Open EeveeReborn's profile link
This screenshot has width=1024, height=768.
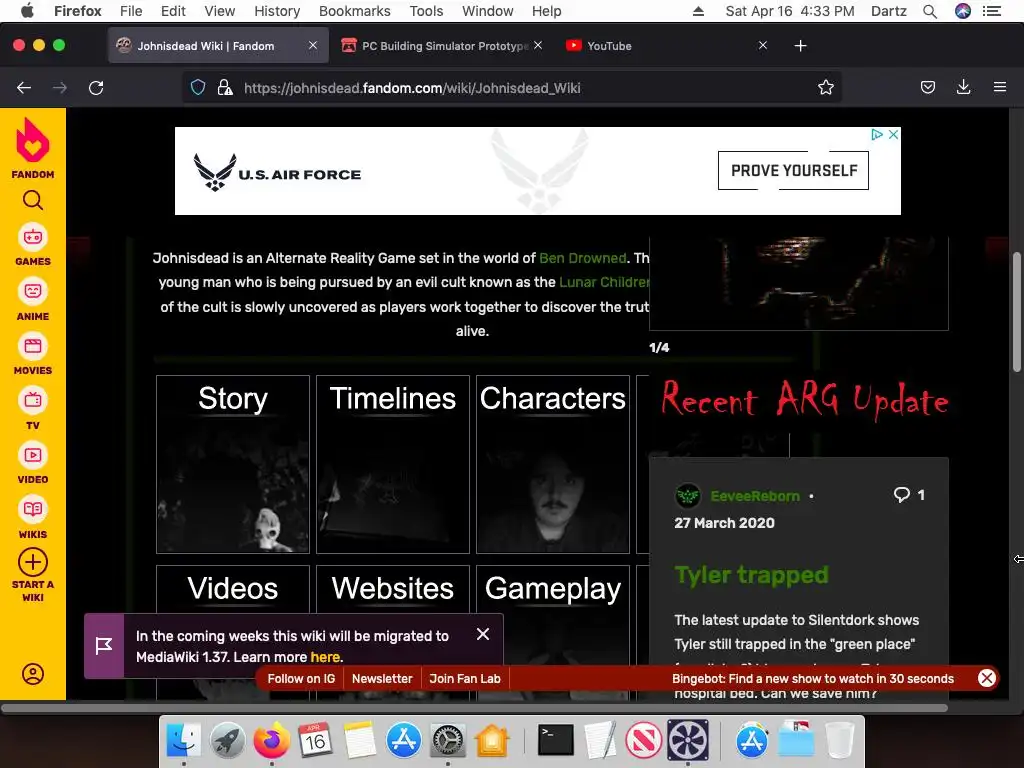755,496
